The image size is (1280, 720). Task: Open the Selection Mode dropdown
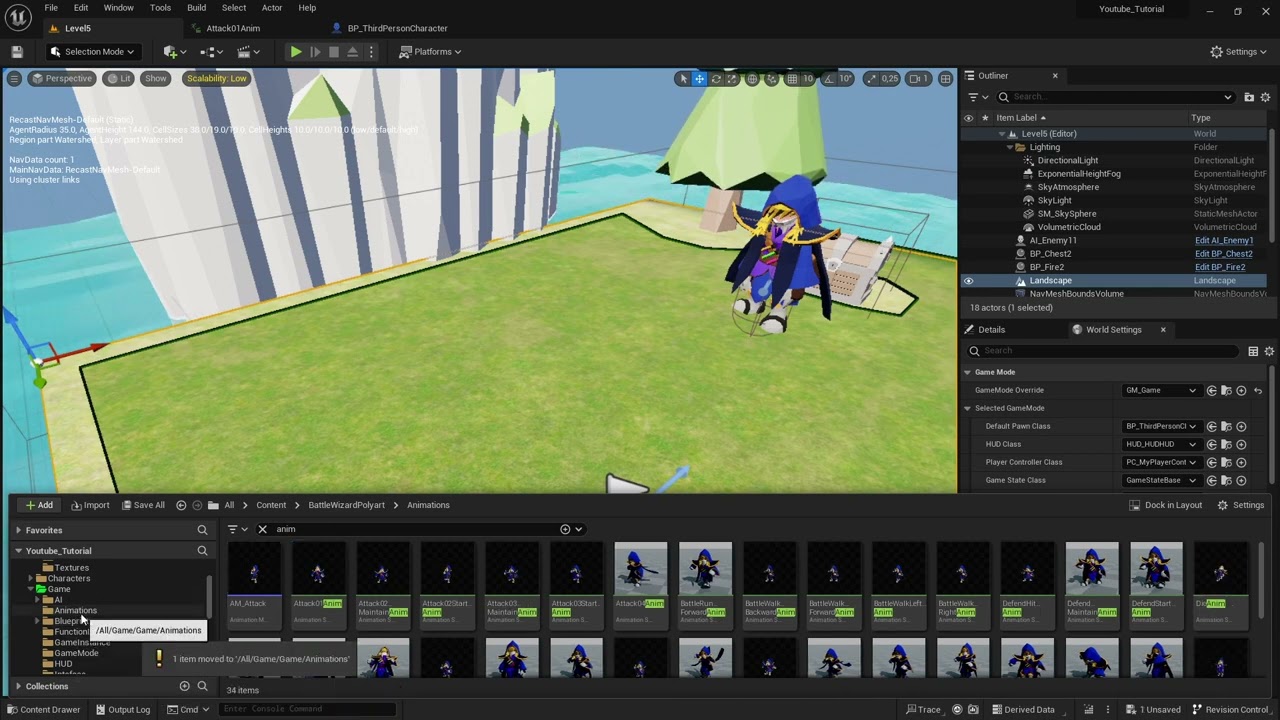tap(92, 52)
